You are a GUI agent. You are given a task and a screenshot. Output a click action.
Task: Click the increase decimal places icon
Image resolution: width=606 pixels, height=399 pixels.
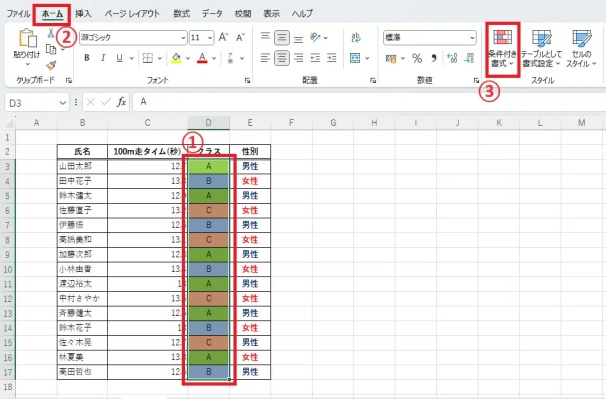[452, 58]
